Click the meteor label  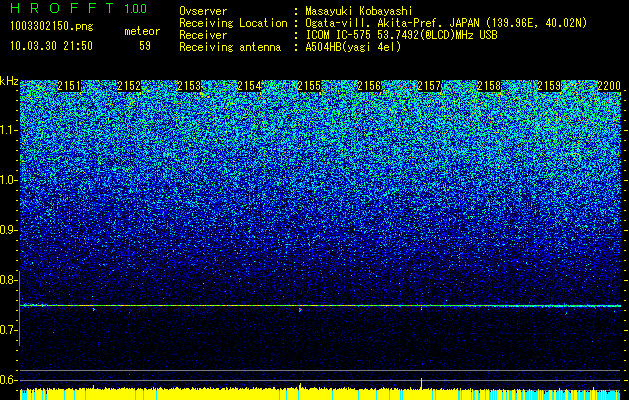tap(142, 31)
